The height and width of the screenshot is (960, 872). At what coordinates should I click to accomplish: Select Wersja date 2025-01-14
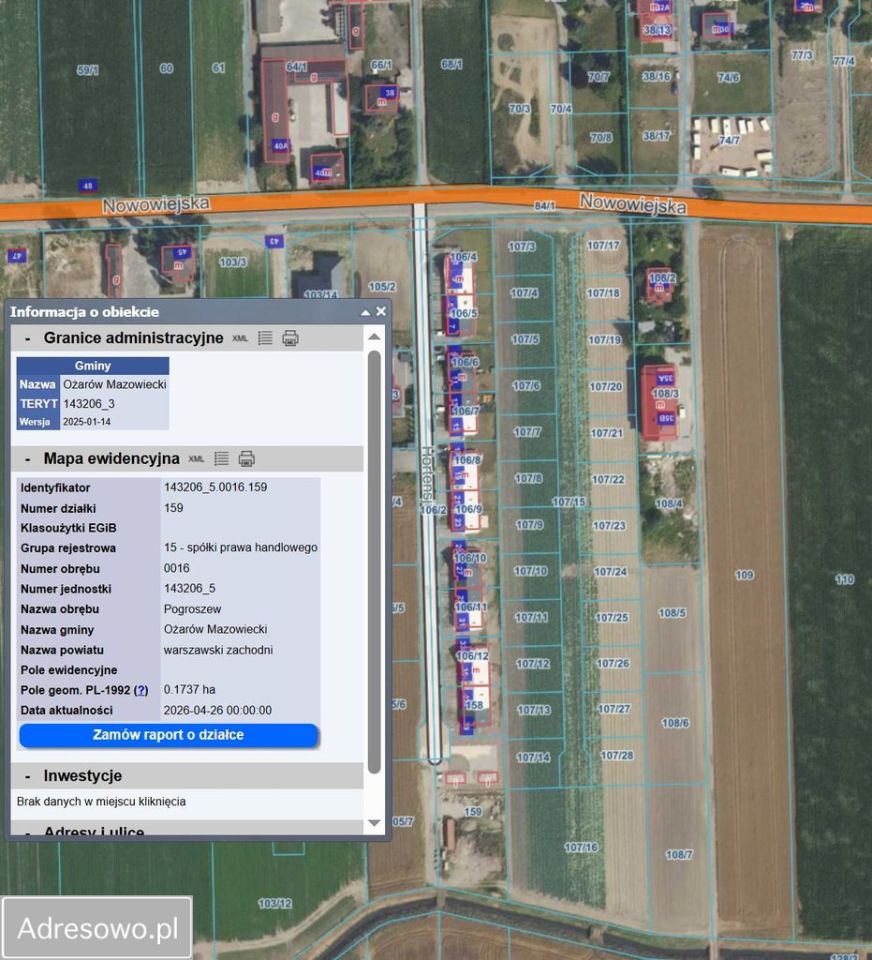click(87, 422)
